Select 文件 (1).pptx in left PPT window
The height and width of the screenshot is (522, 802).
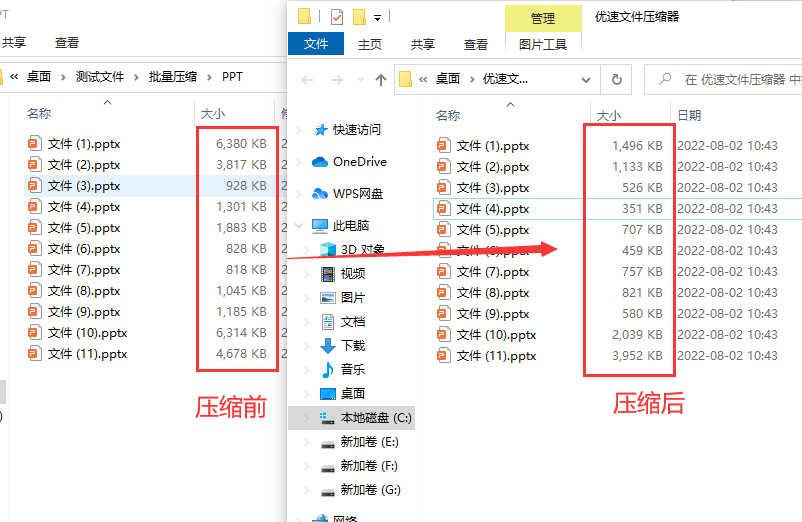coord(83,144)
